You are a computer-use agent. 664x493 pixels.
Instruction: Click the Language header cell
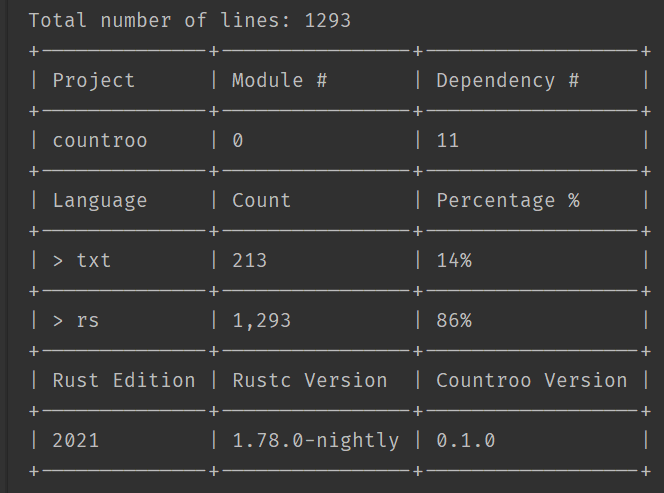point(99,200)
